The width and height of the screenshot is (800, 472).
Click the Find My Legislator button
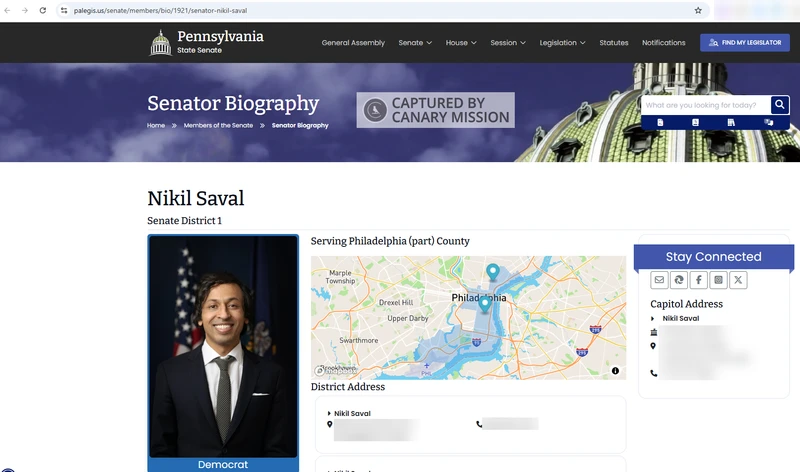pos(745,43)
